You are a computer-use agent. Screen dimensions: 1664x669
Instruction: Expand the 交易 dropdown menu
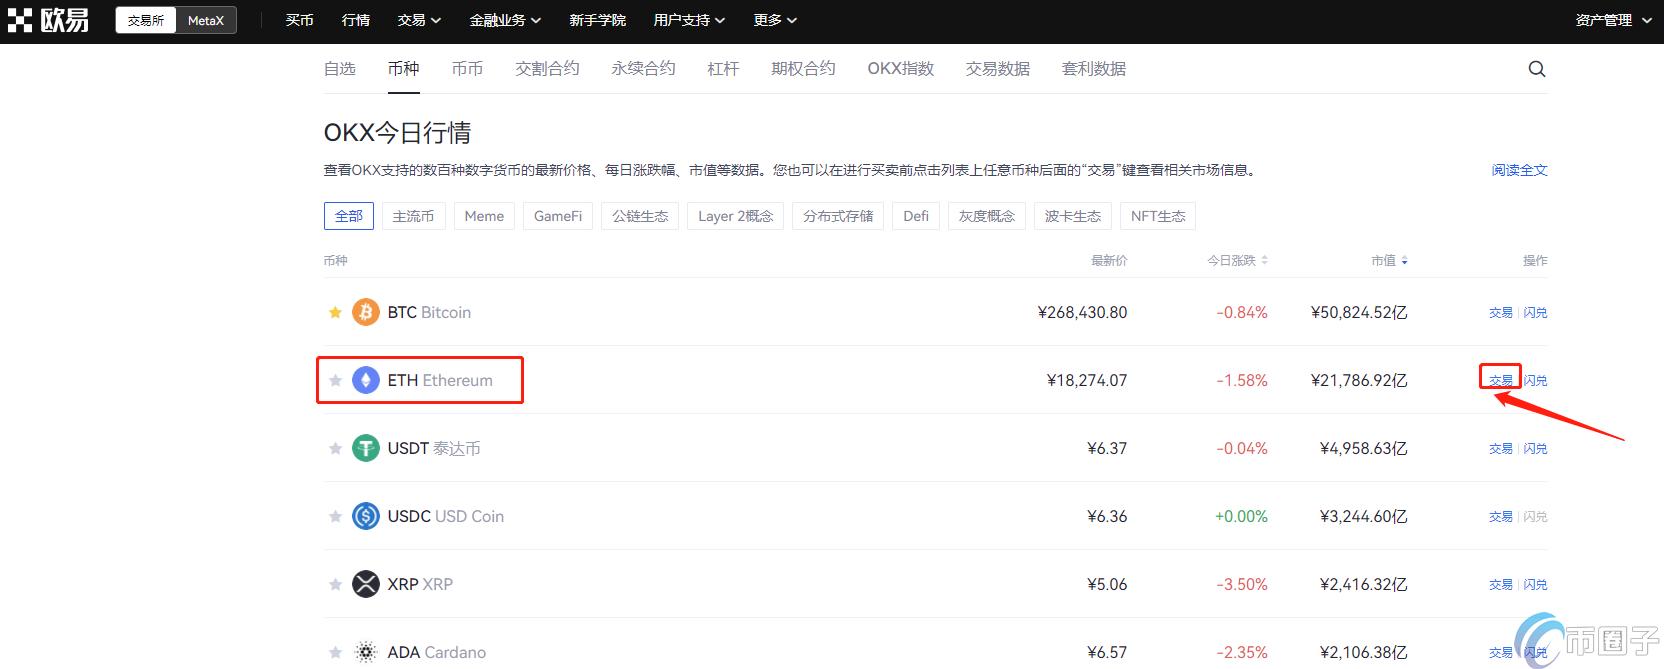(x=419, y=20)
